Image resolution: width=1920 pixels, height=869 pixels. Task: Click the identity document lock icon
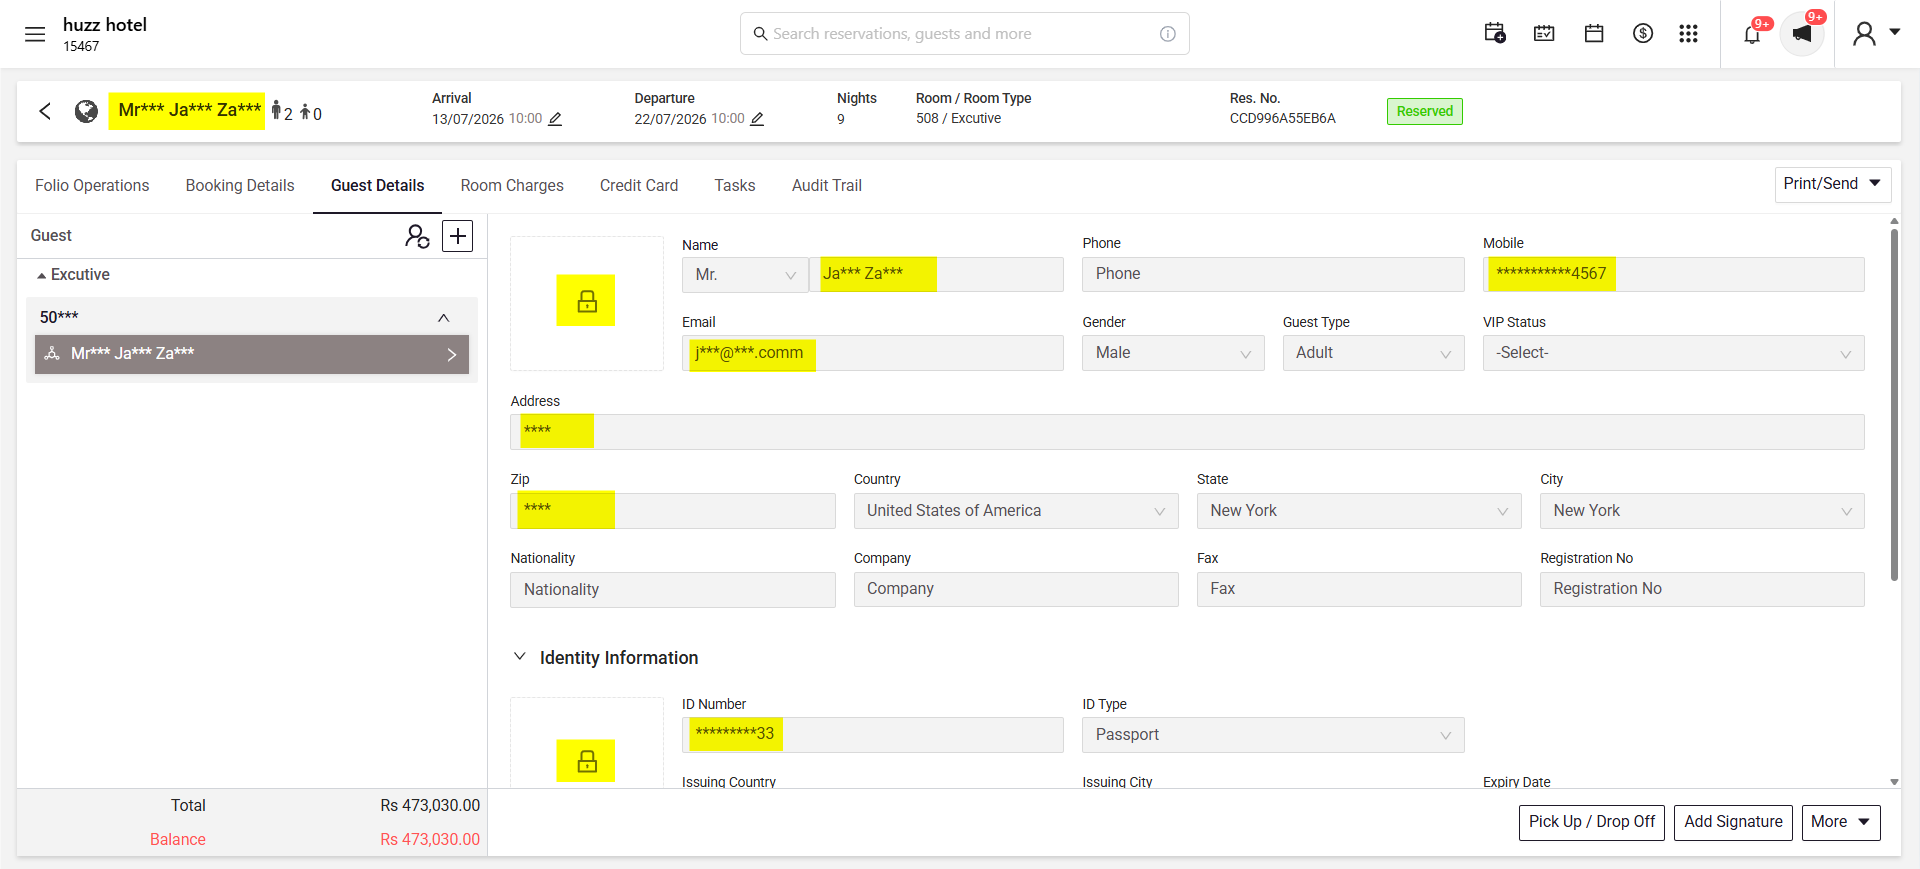[x=586, y=760]
